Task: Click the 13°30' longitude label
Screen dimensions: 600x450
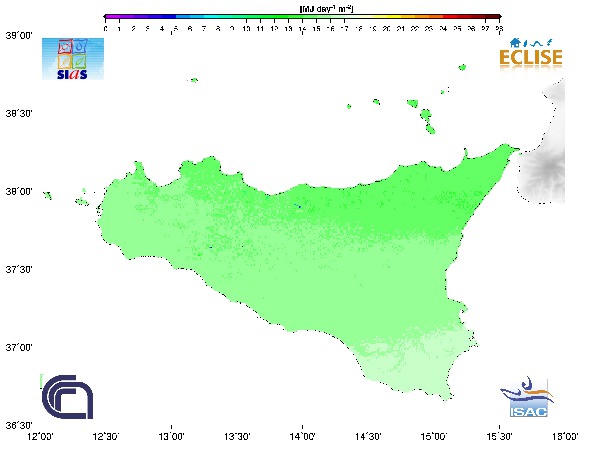Action: 237,436
